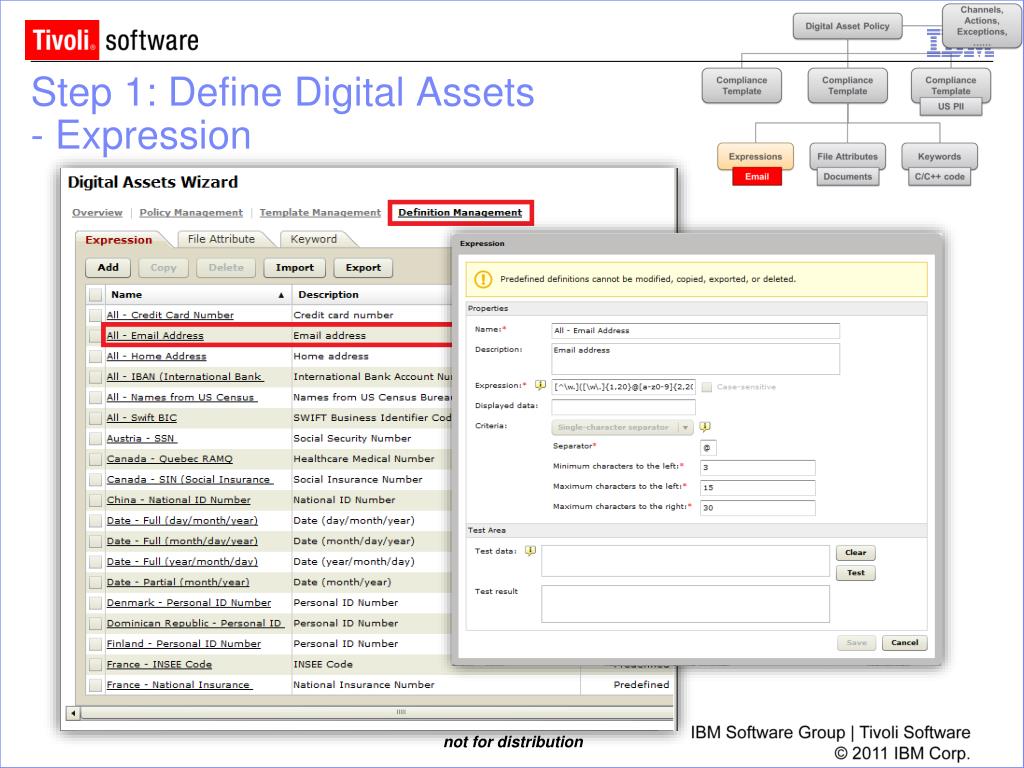Screen dimensions: 1024x768
Task: Open the All - IBAN definition link
Action: (185, 377)
